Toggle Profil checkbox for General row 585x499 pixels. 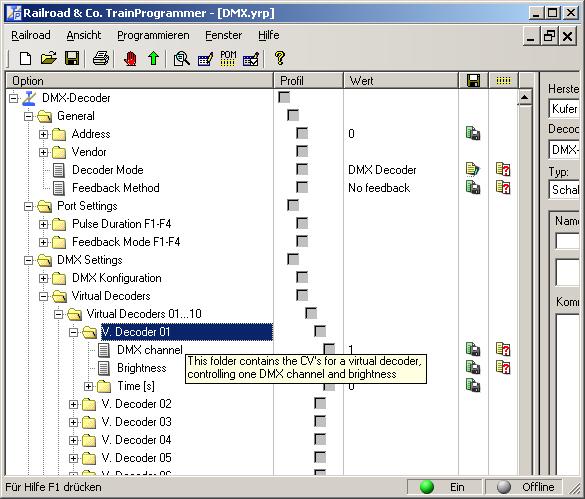[293, 115]
